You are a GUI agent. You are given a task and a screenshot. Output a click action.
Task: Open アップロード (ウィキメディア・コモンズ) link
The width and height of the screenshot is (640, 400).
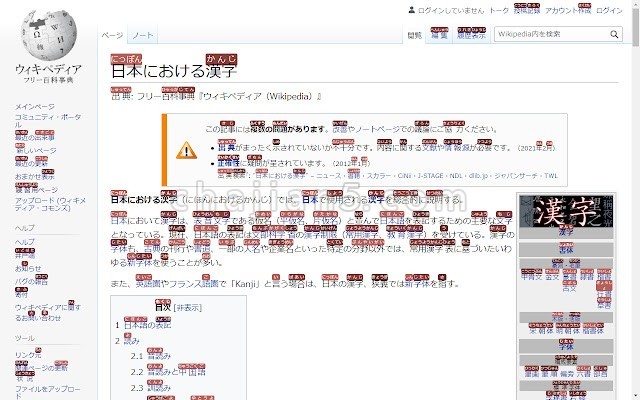50,204
